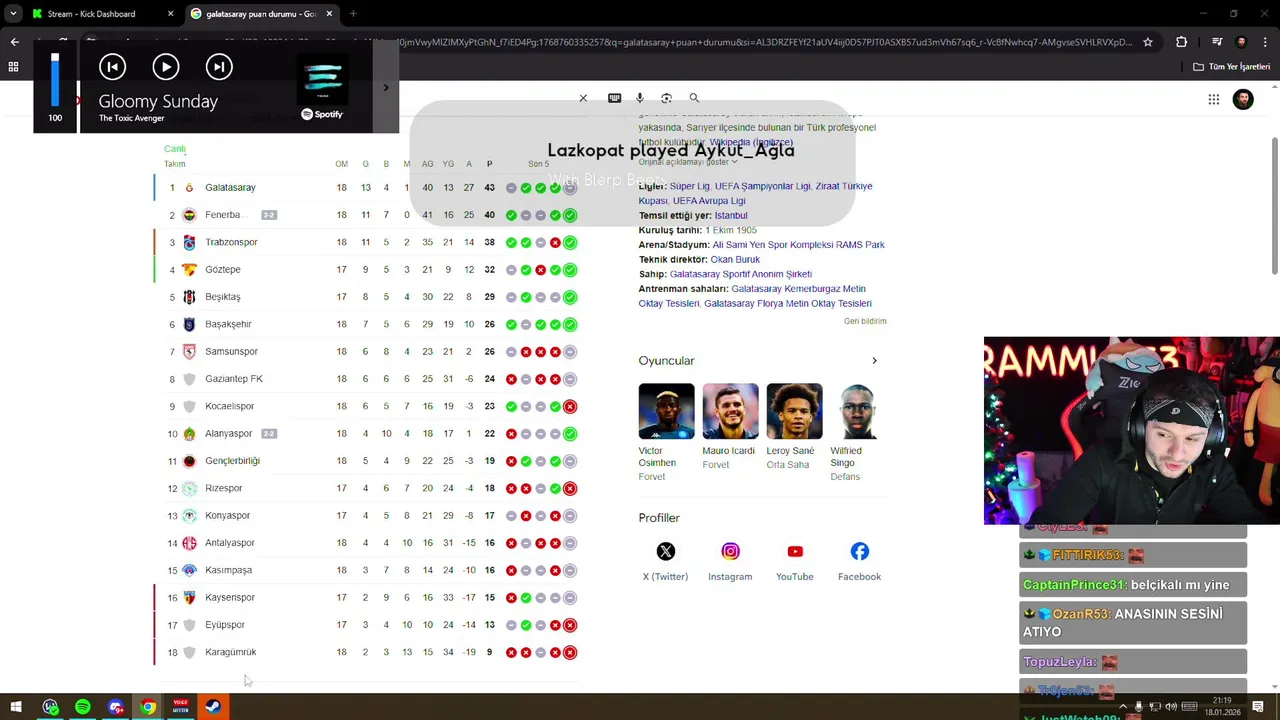
Task: Open the Wikipedia source link
Action: 751,142
